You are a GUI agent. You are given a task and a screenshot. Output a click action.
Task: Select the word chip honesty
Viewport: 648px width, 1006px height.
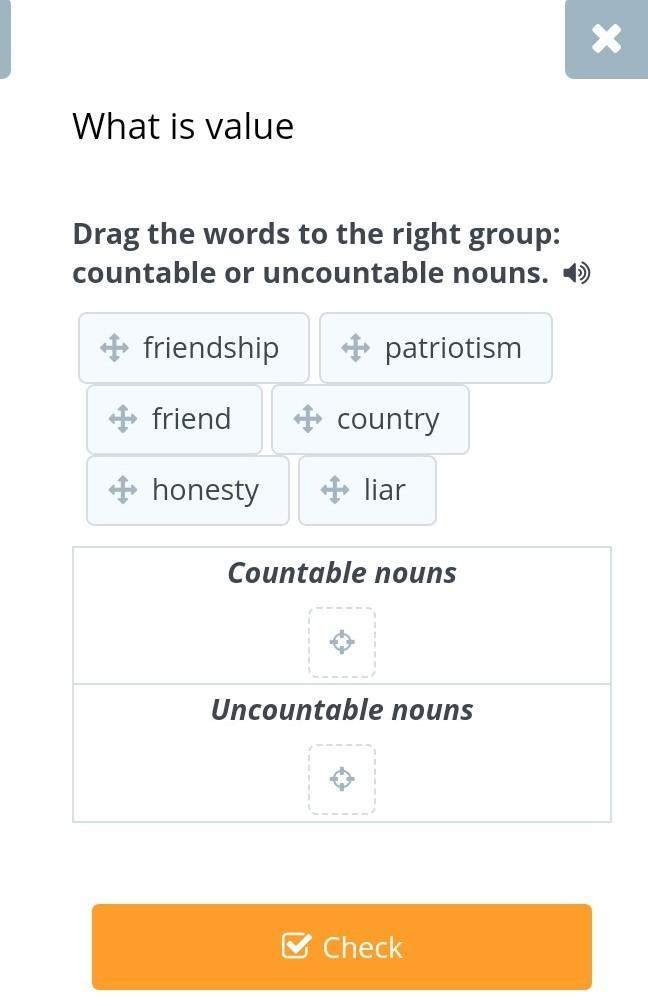[205, 490]
